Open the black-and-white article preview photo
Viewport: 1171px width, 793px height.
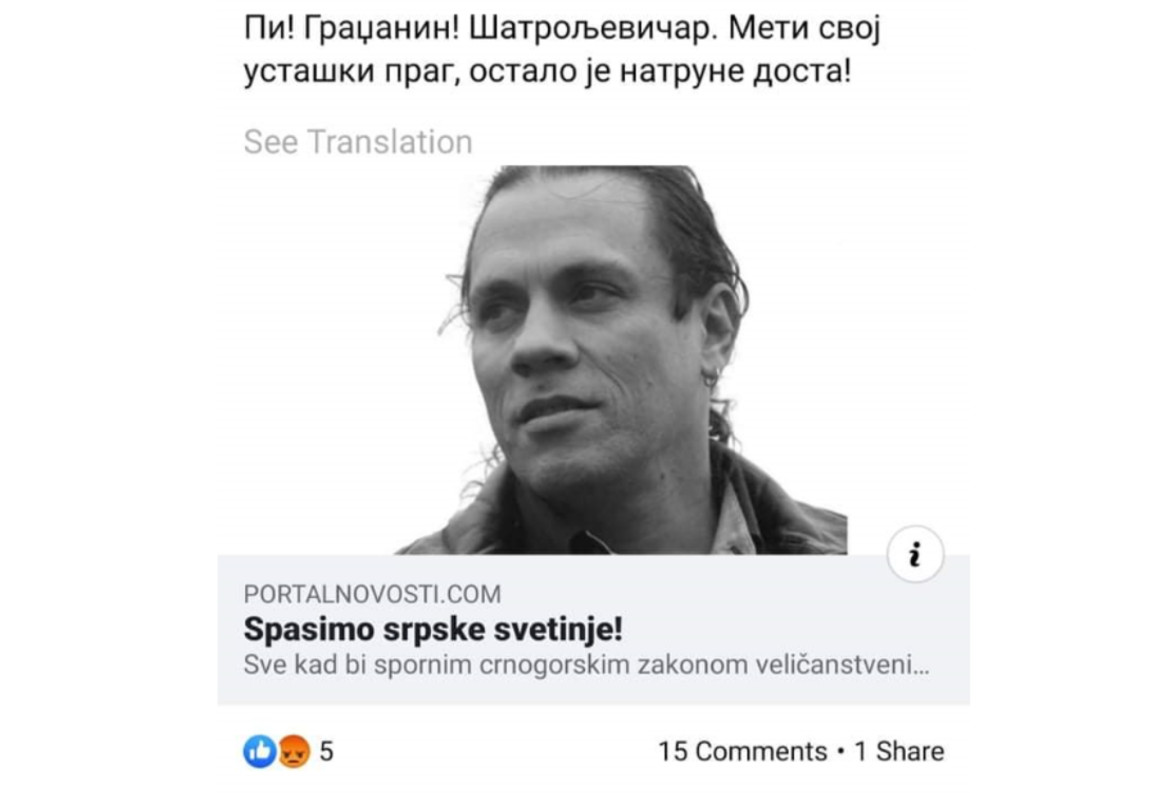point(620,360)
